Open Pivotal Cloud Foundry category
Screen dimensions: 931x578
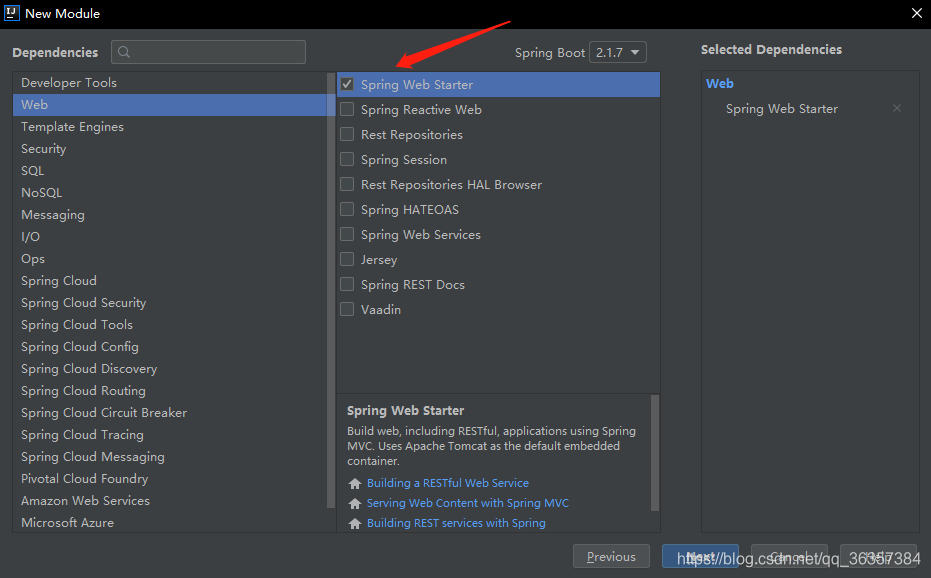click(x=170, y=478)
